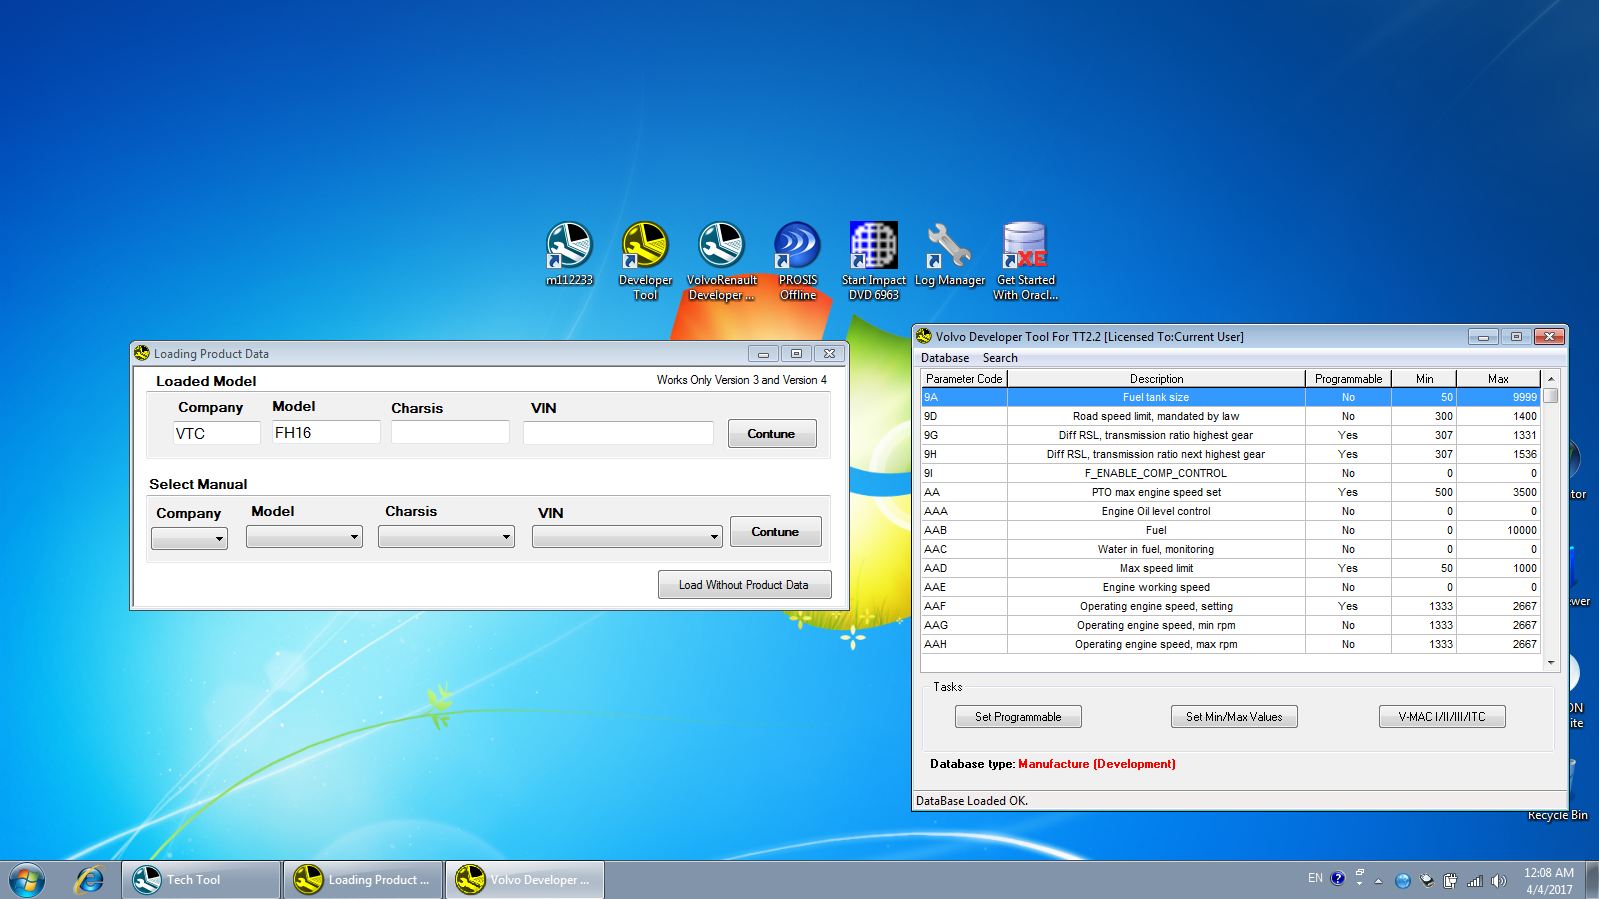Select row 9H Diff RSL next highest gear
The width and height of the screenshot is (1599, 899).
[x=1230, y=454]
